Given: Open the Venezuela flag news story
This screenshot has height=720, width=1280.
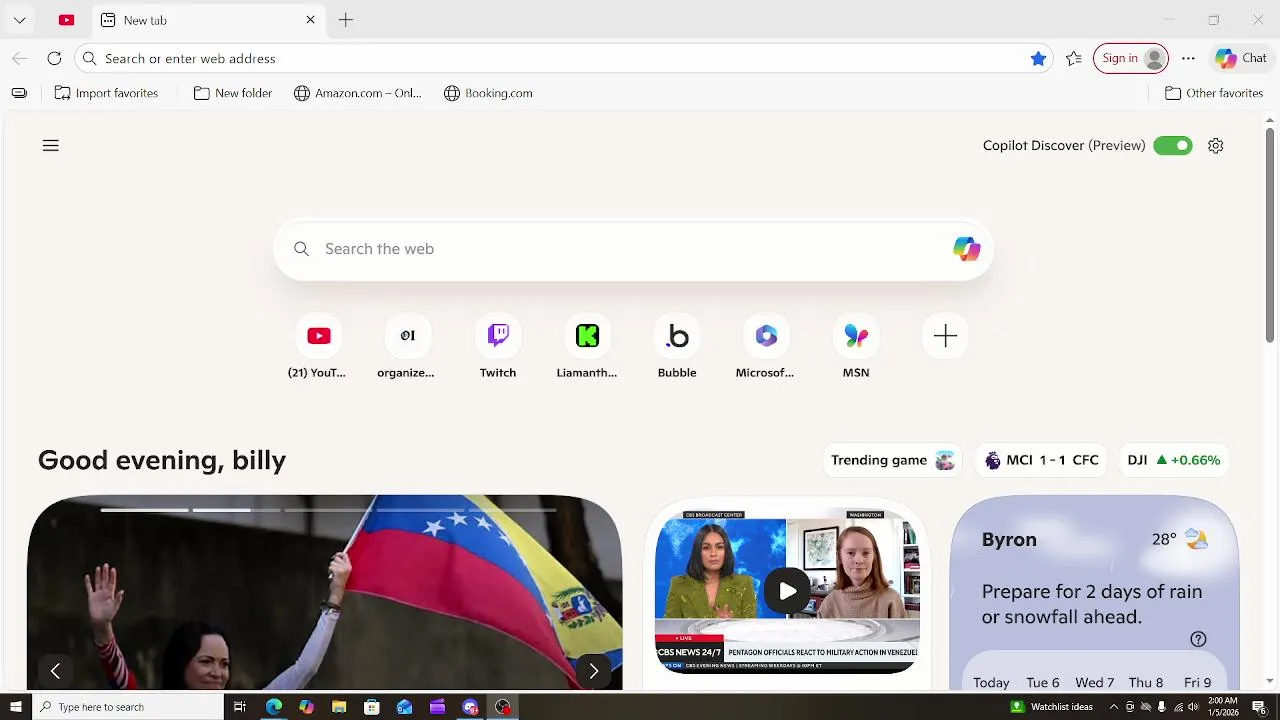Looking at the screenshot, I should click(x=325, y=592).
